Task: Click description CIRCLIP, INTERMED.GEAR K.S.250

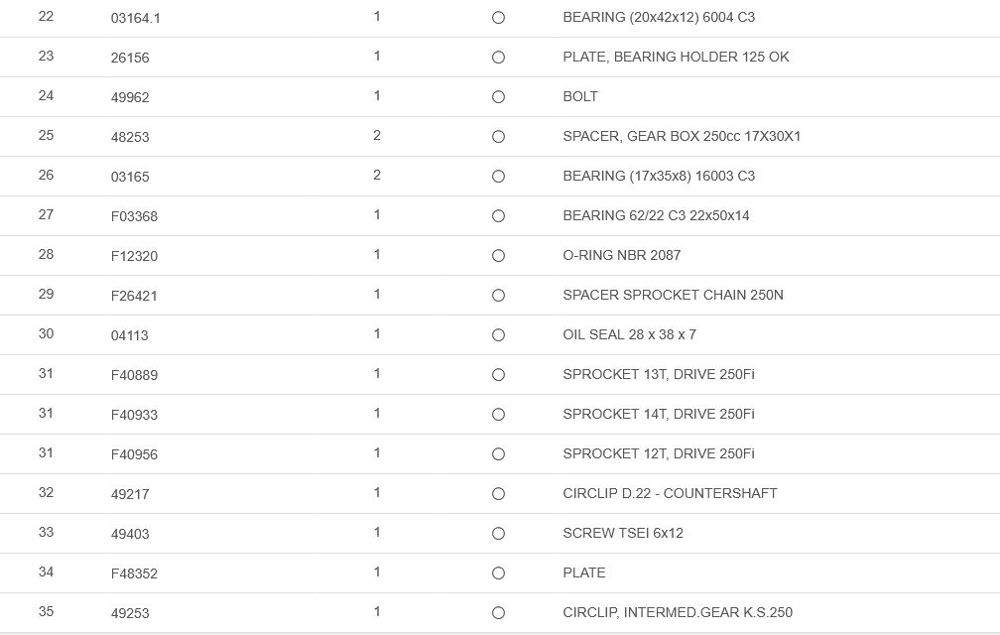Action: pyautogui.click(x=677, y=612)
